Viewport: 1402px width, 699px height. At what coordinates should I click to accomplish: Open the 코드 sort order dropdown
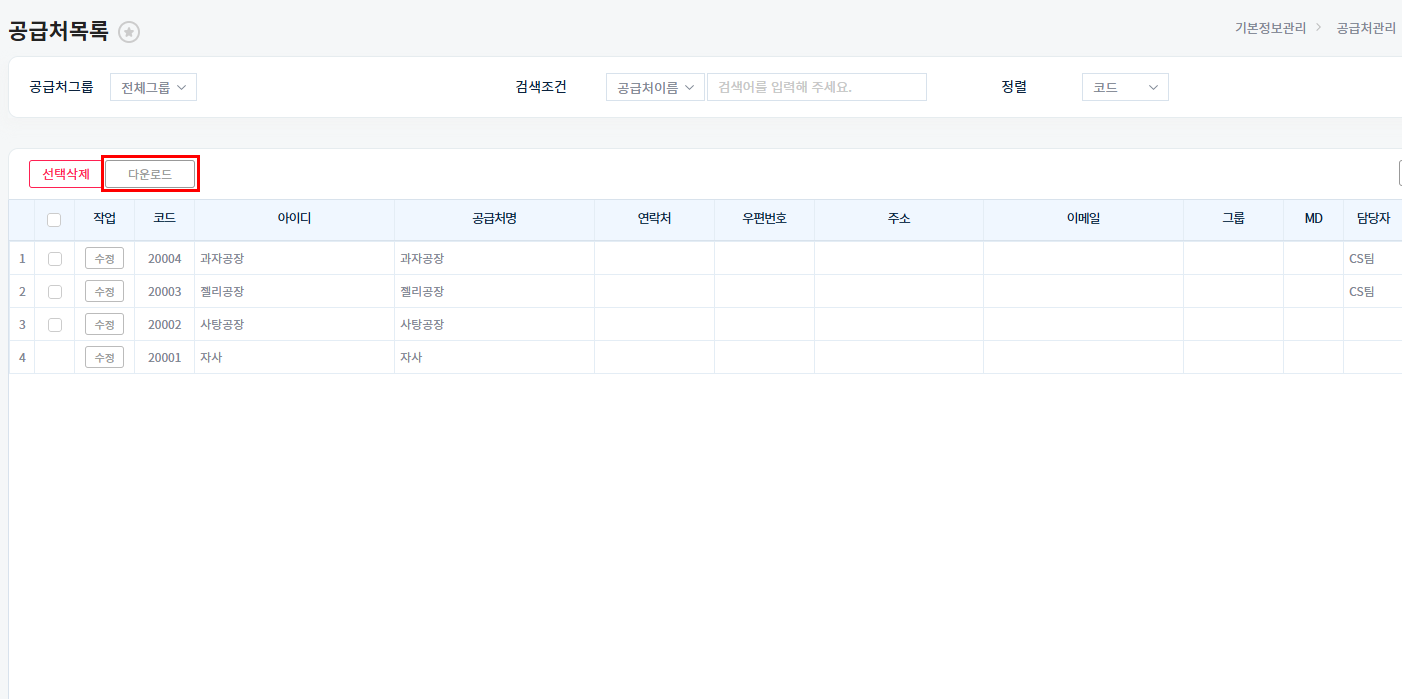1124,88
